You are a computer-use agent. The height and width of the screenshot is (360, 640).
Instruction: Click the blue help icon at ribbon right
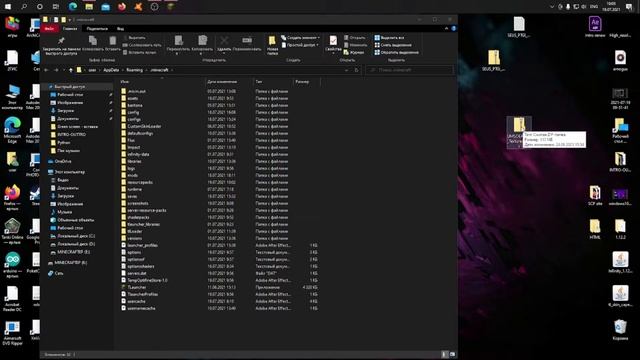pos(453,29)
